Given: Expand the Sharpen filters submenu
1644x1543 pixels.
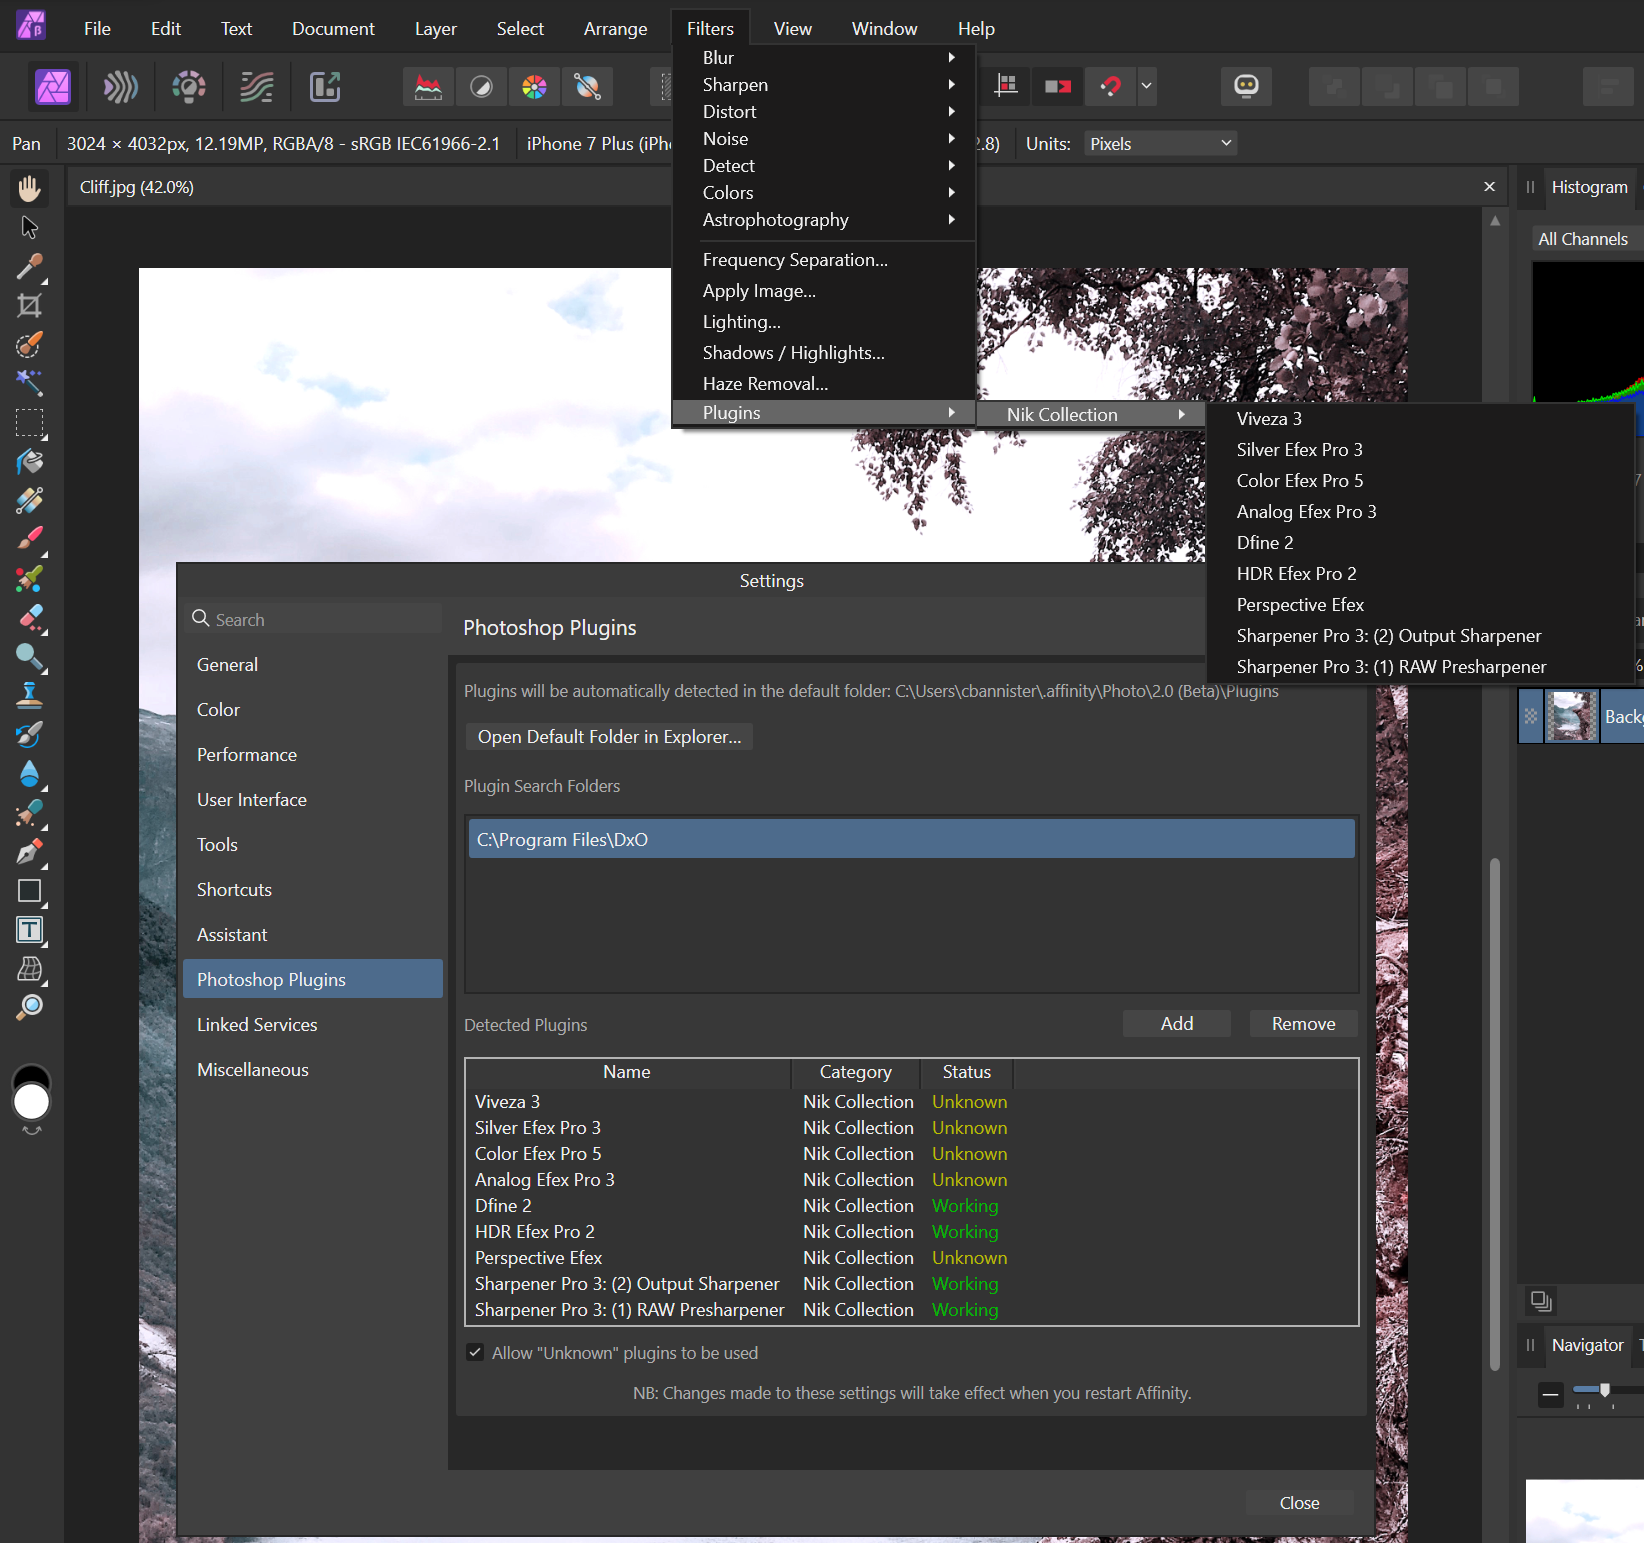Looking at the screenshot, I should tap(824, 85).
